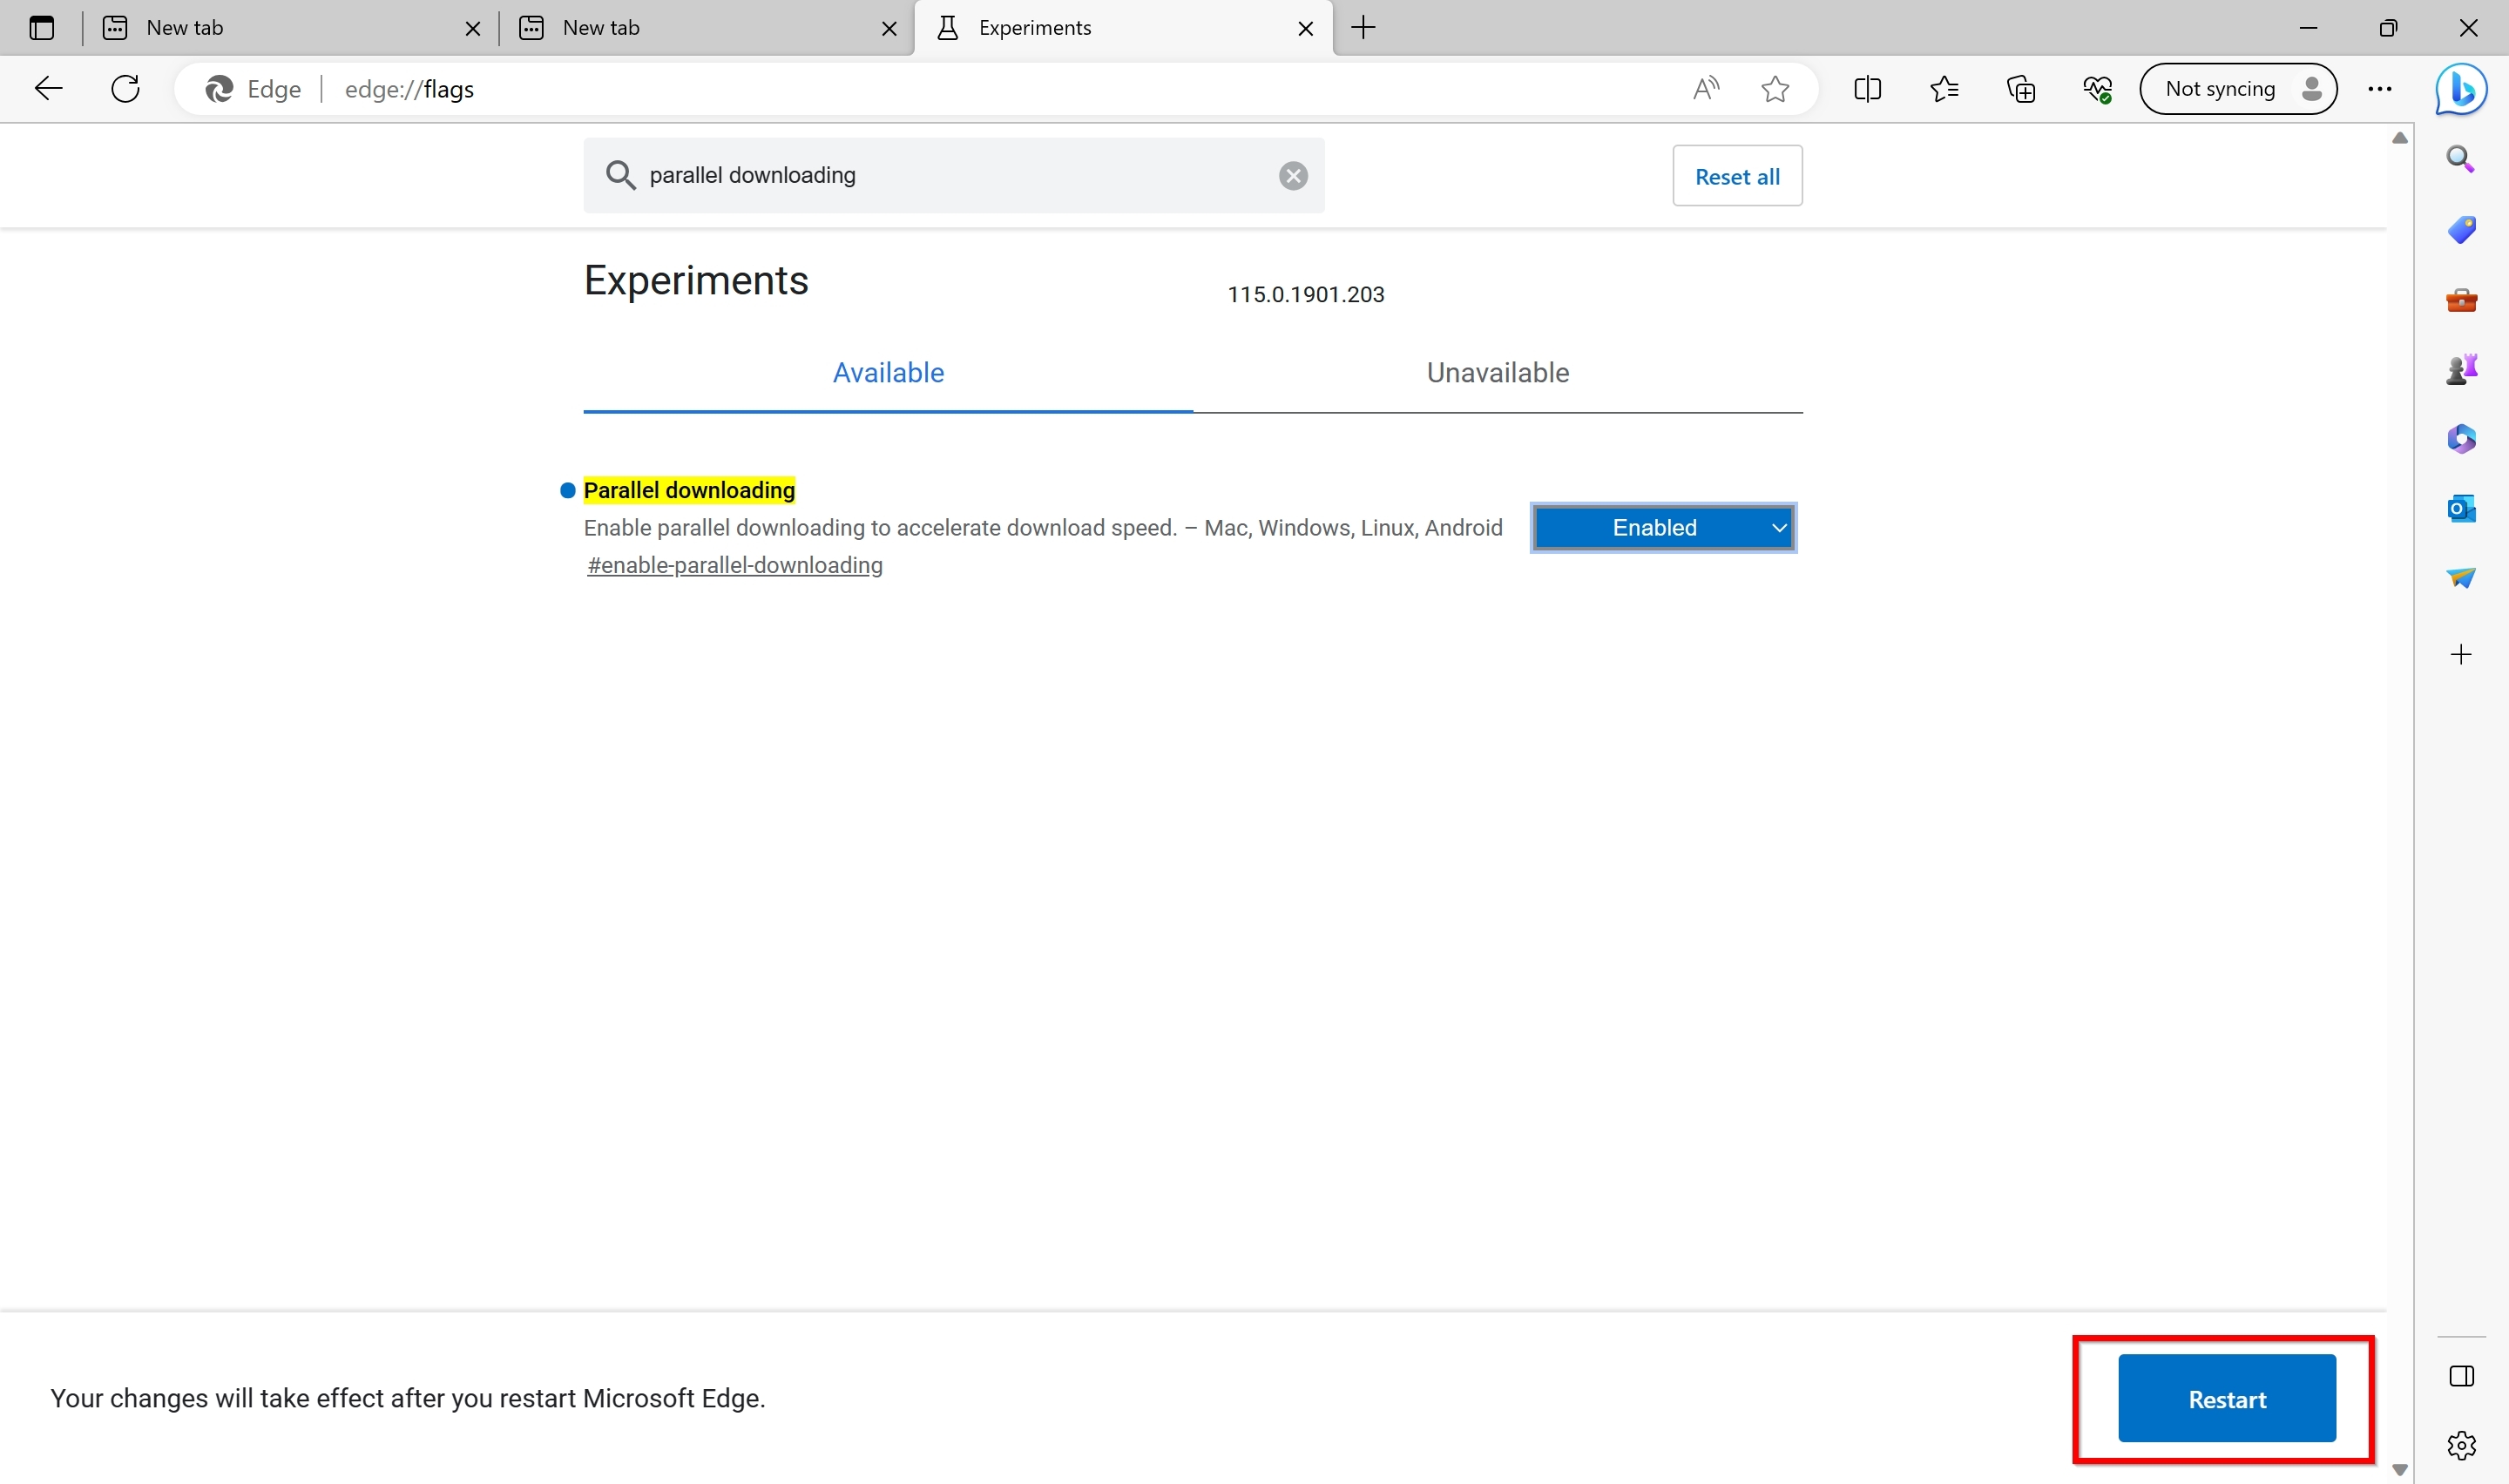Screen dimensions: 2509x1484
Task: Open the tab actions menu icon
Action: (x=42, y=28)
